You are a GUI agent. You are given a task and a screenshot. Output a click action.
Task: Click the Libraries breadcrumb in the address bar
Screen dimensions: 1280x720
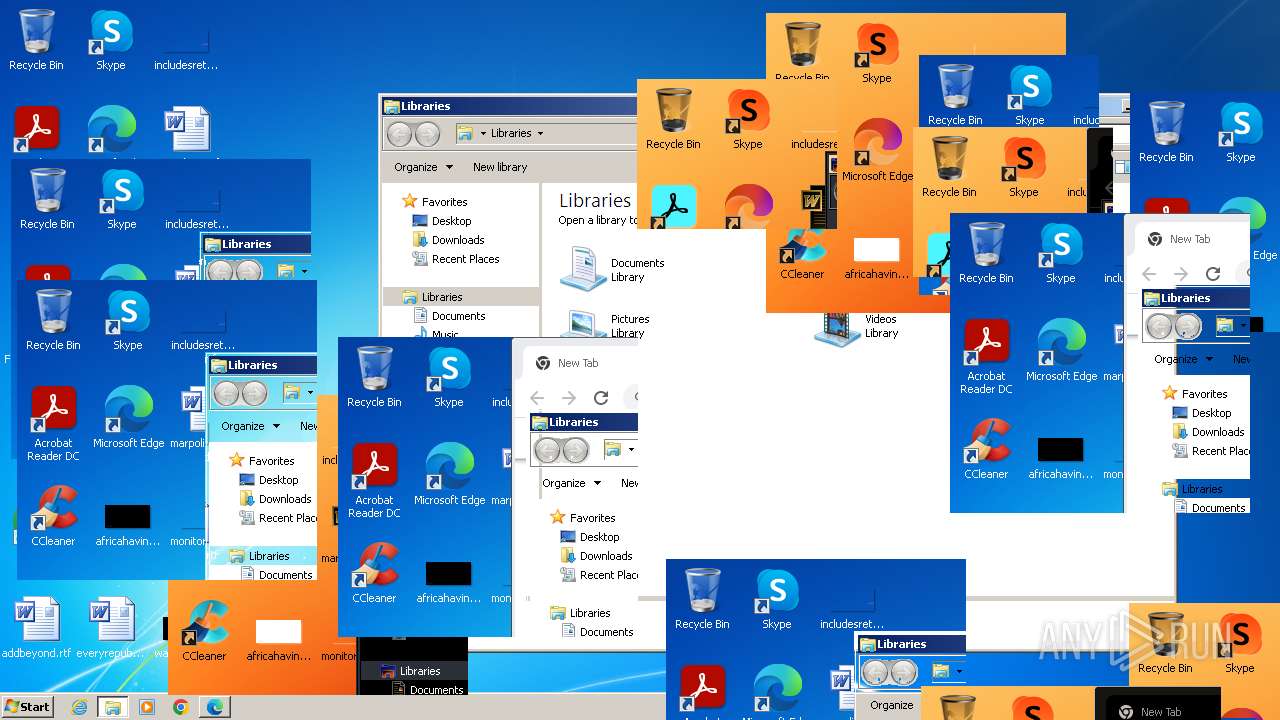511,133
